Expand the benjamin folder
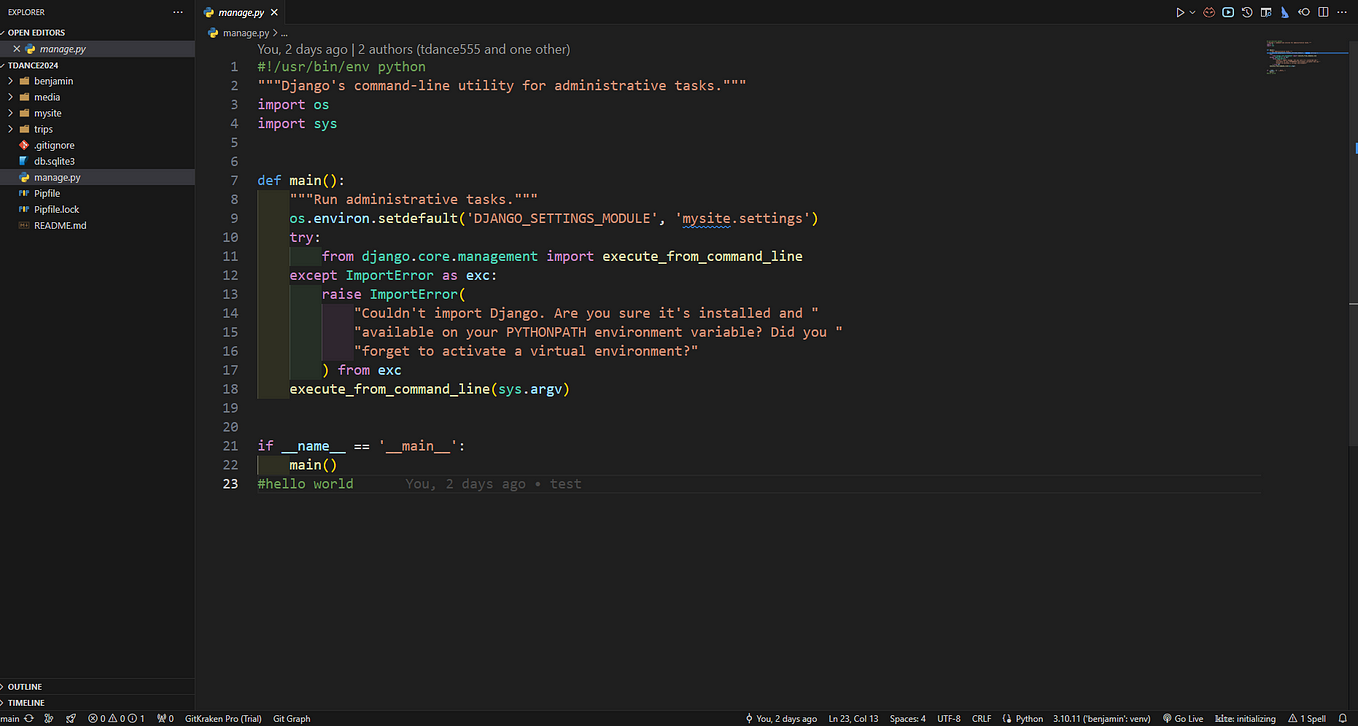Viewport: 1358px width, 726px height. 53,81
